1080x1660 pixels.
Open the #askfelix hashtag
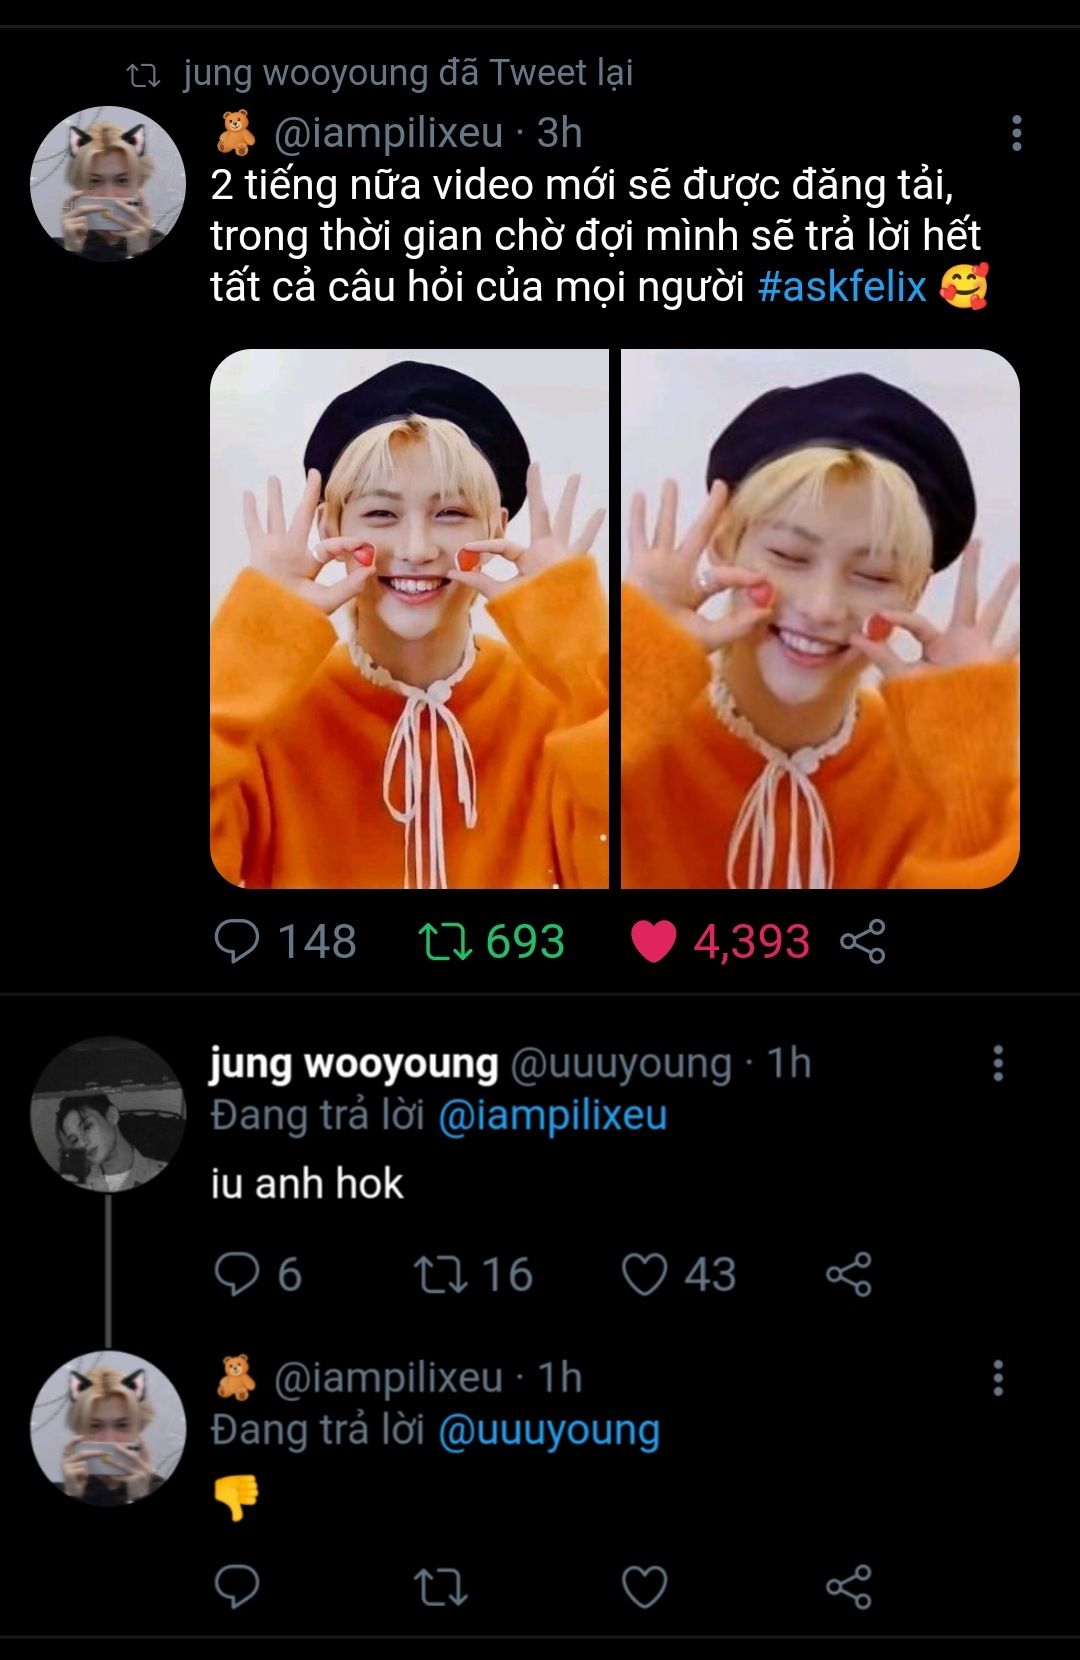pyautogui.click(x=842, y=287)
